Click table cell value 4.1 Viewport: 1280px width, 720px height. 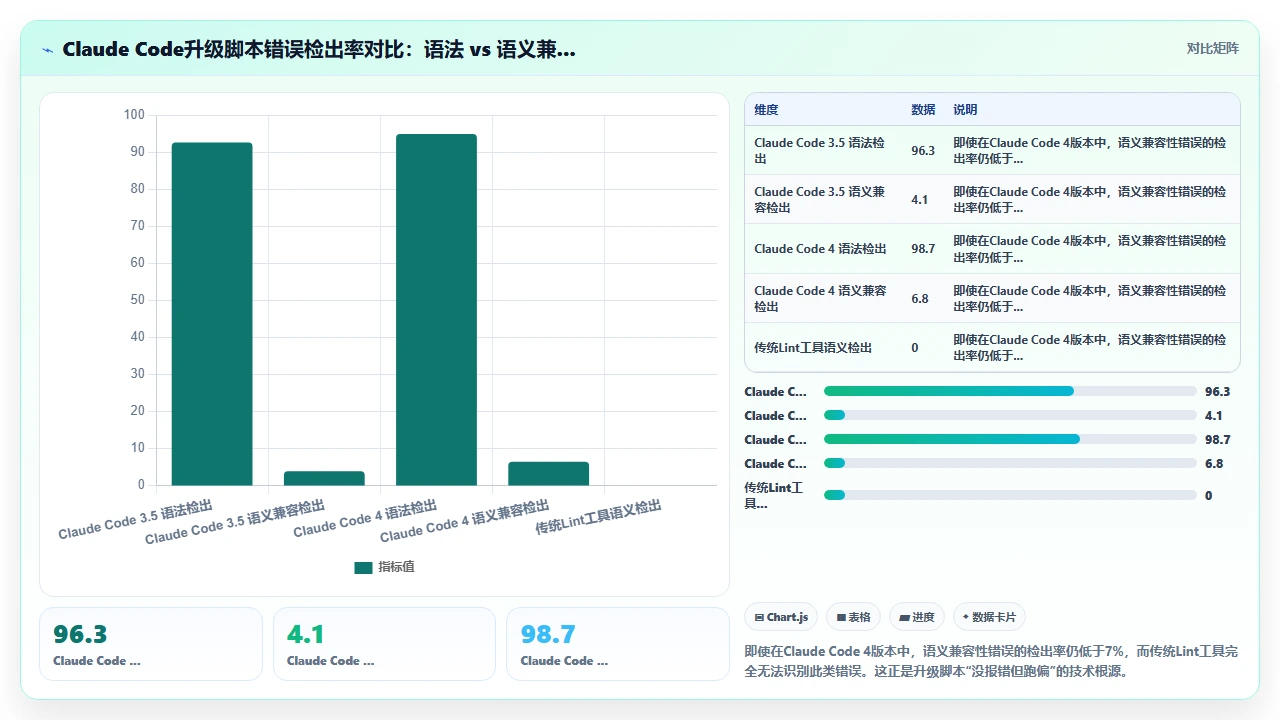coord(920,199)
